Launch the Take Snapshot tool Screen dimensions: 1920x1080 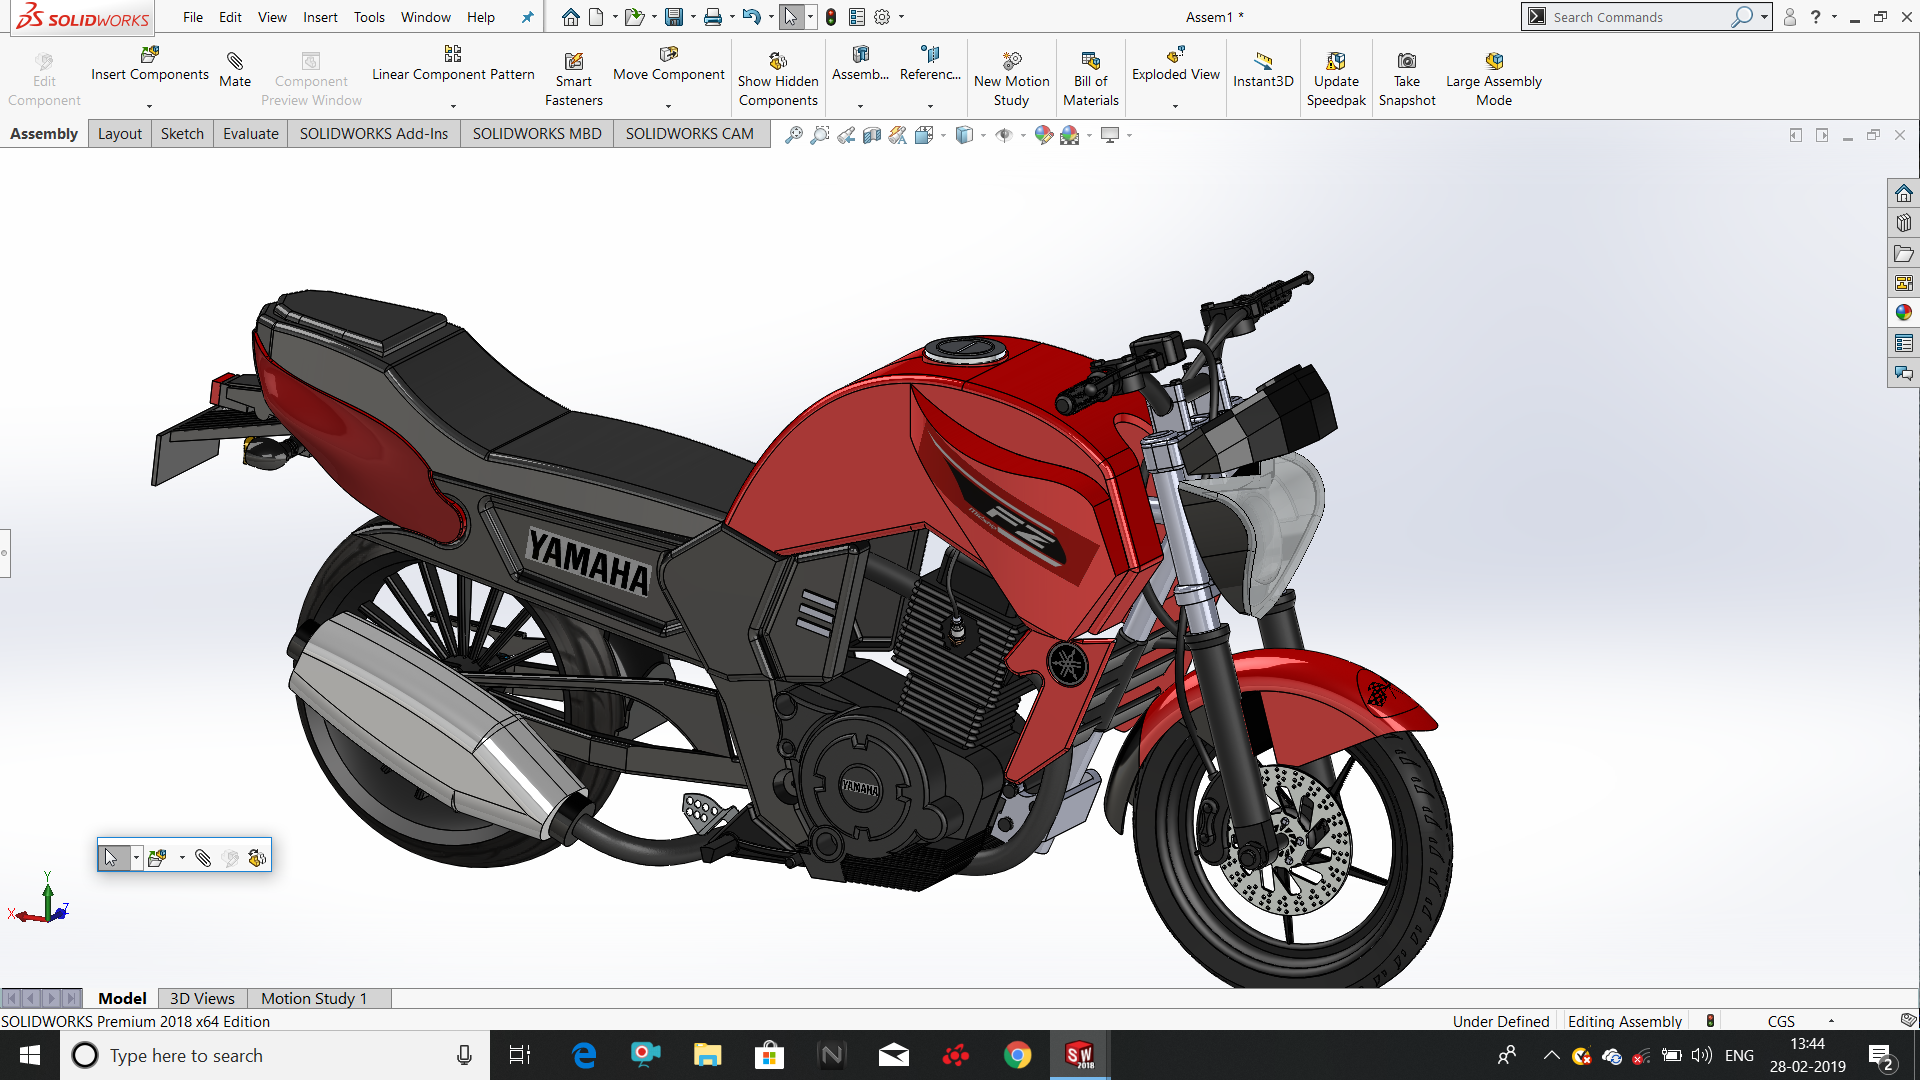[x=1407, y=75]
